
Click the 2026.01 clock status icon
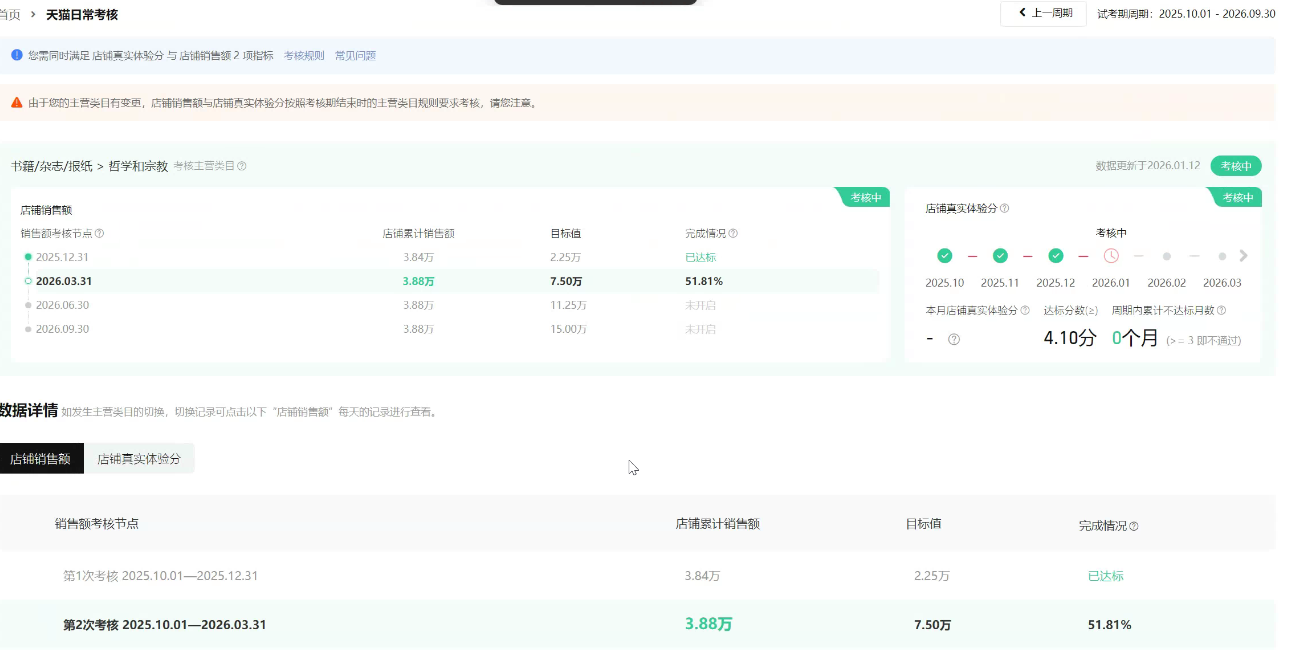coord(1111,256)
